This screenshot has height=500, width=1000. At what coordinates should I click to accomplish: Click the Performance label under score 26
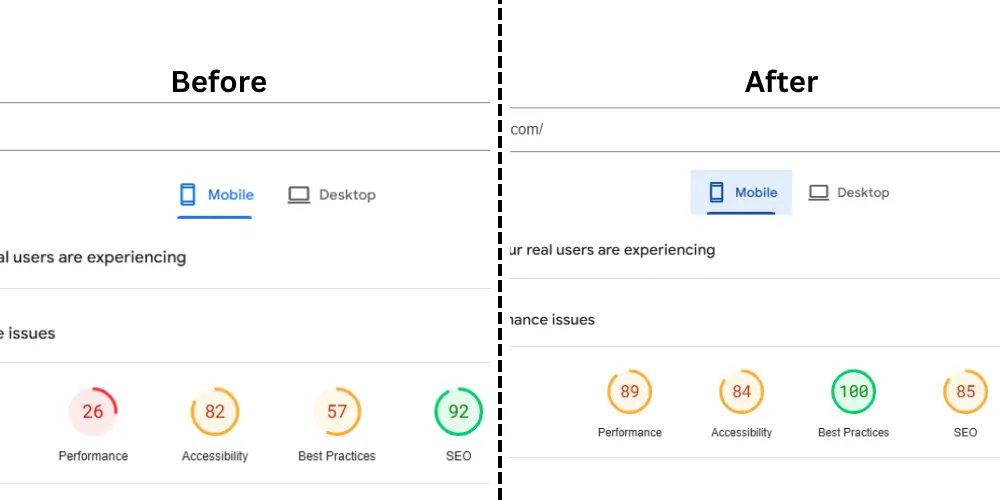(93, 456)
